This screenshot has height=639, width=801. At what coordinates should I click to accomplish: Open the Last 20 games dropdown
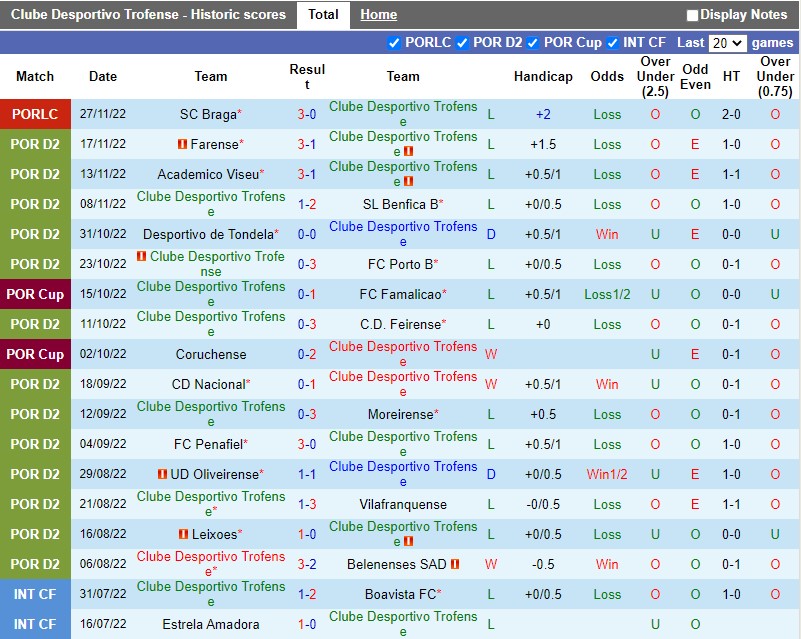tap(727, 43)
